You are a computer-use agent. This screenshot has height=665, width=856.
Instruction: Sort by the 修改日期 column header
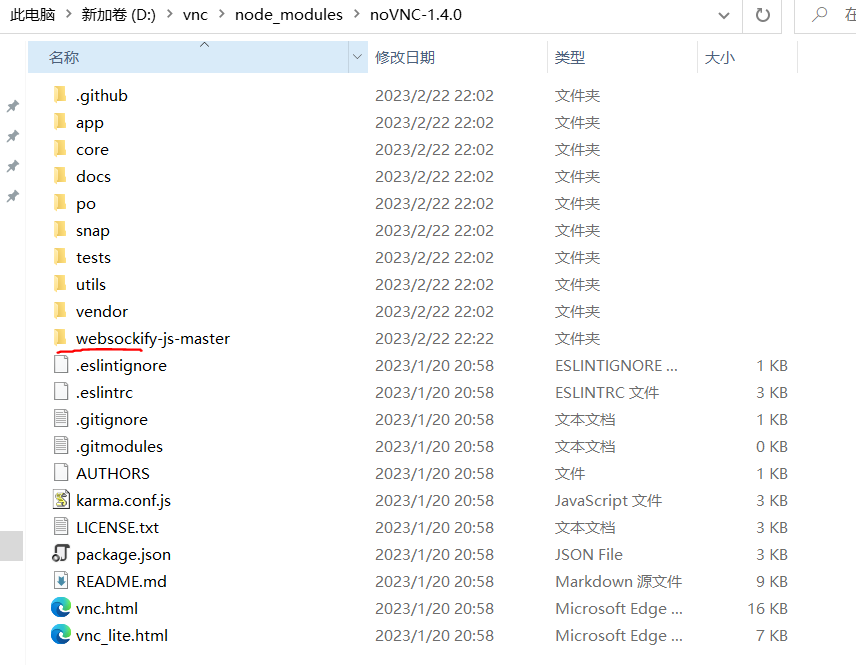(457, 57)
